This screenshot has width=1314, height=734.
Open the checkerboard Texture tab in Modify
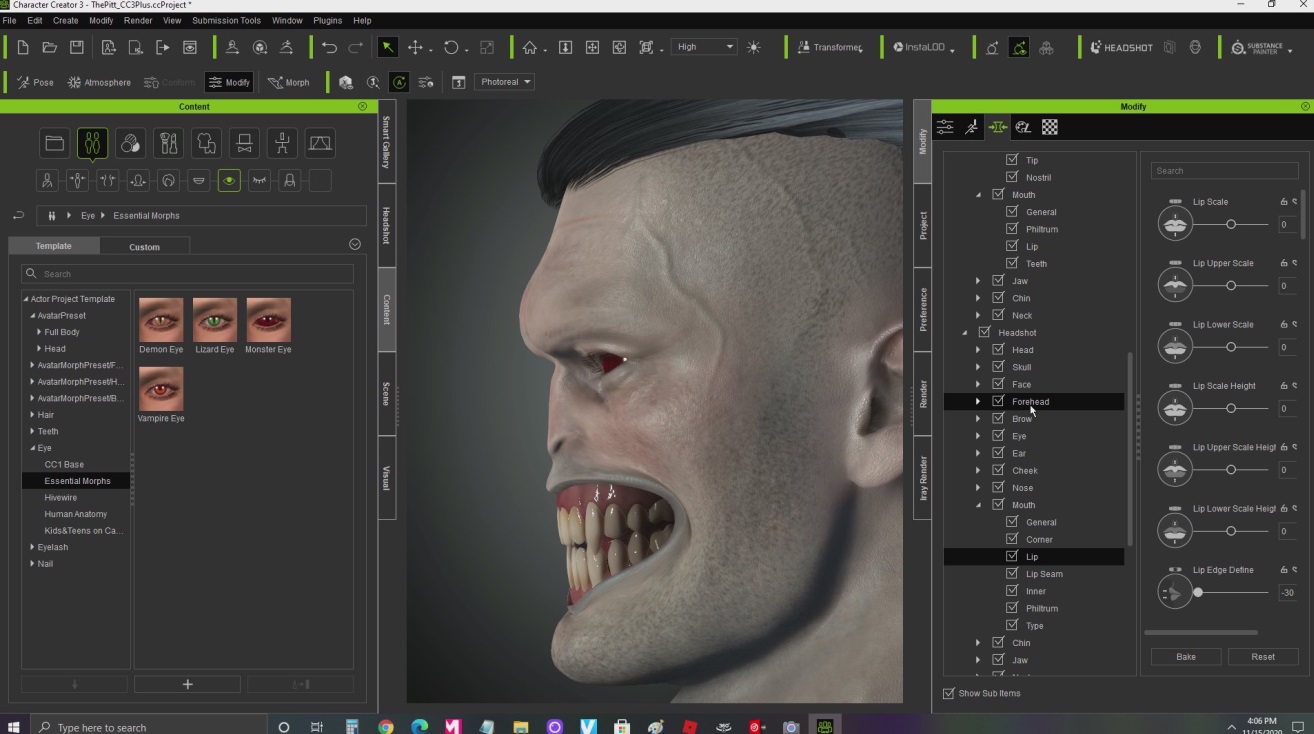click(x=1049, y=127)
